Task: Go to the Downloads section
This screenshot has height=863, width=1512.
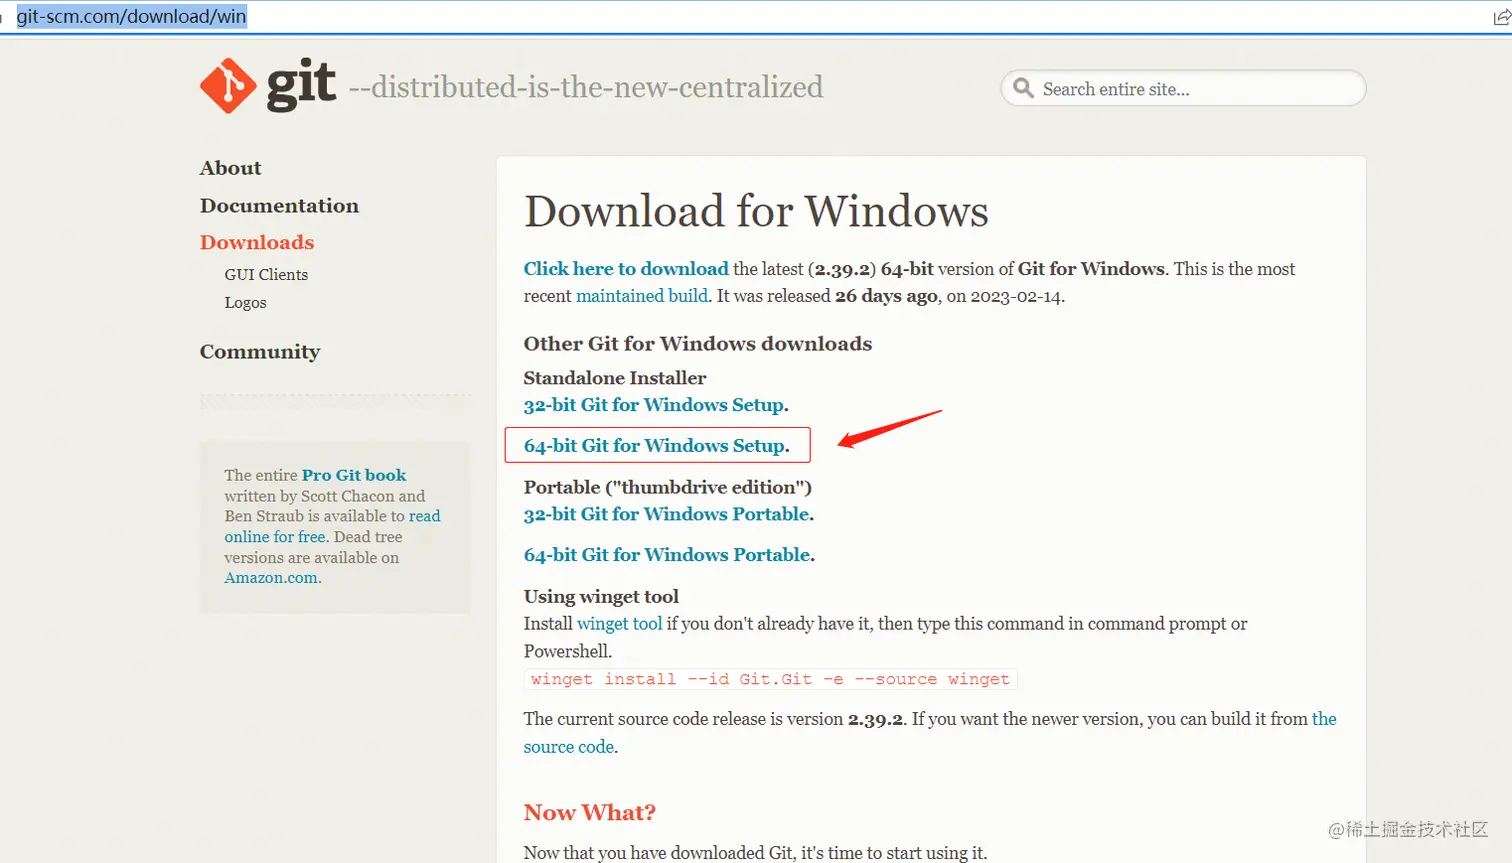Action: (257, 242)
